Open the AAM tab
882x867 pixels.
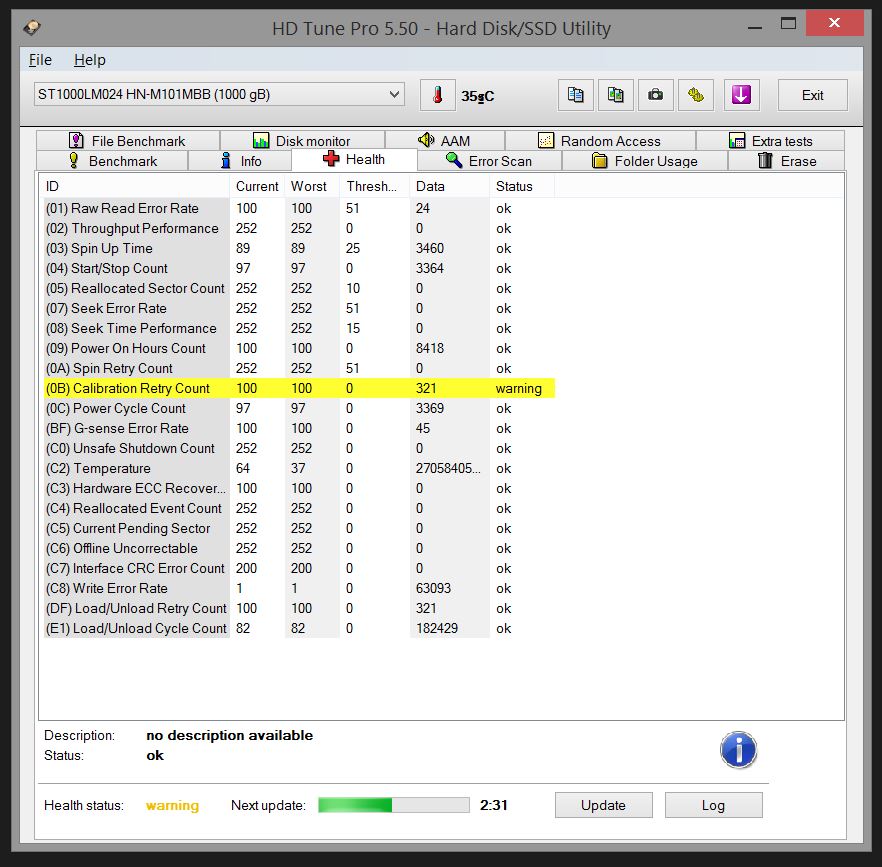coord(444,141)
